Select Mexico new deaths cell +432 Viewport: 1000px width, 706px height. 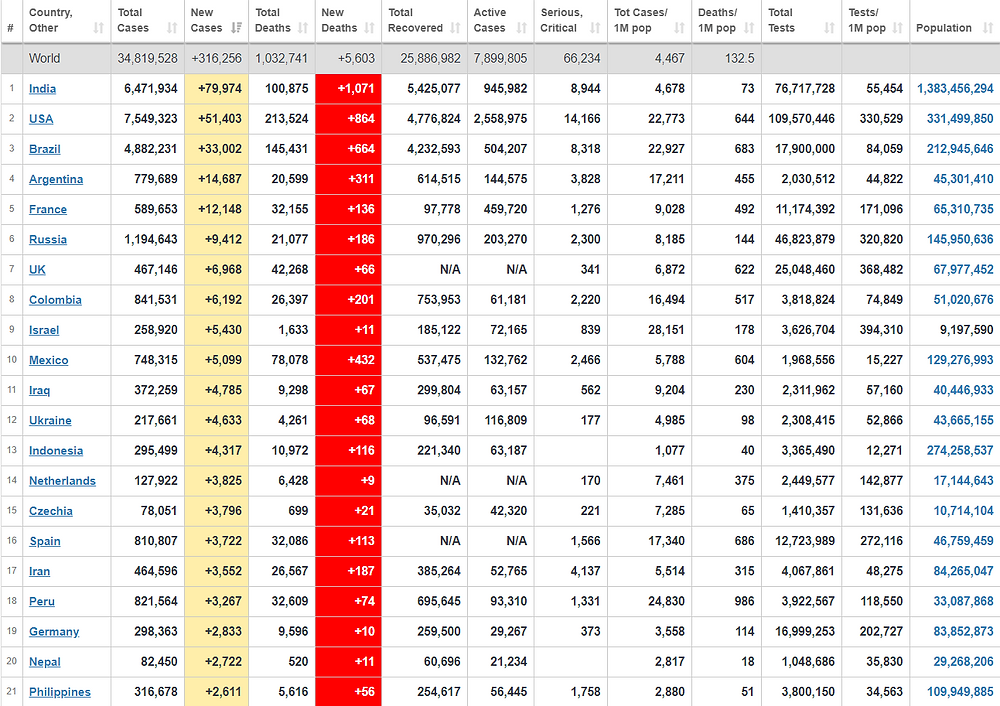[348, 360]
